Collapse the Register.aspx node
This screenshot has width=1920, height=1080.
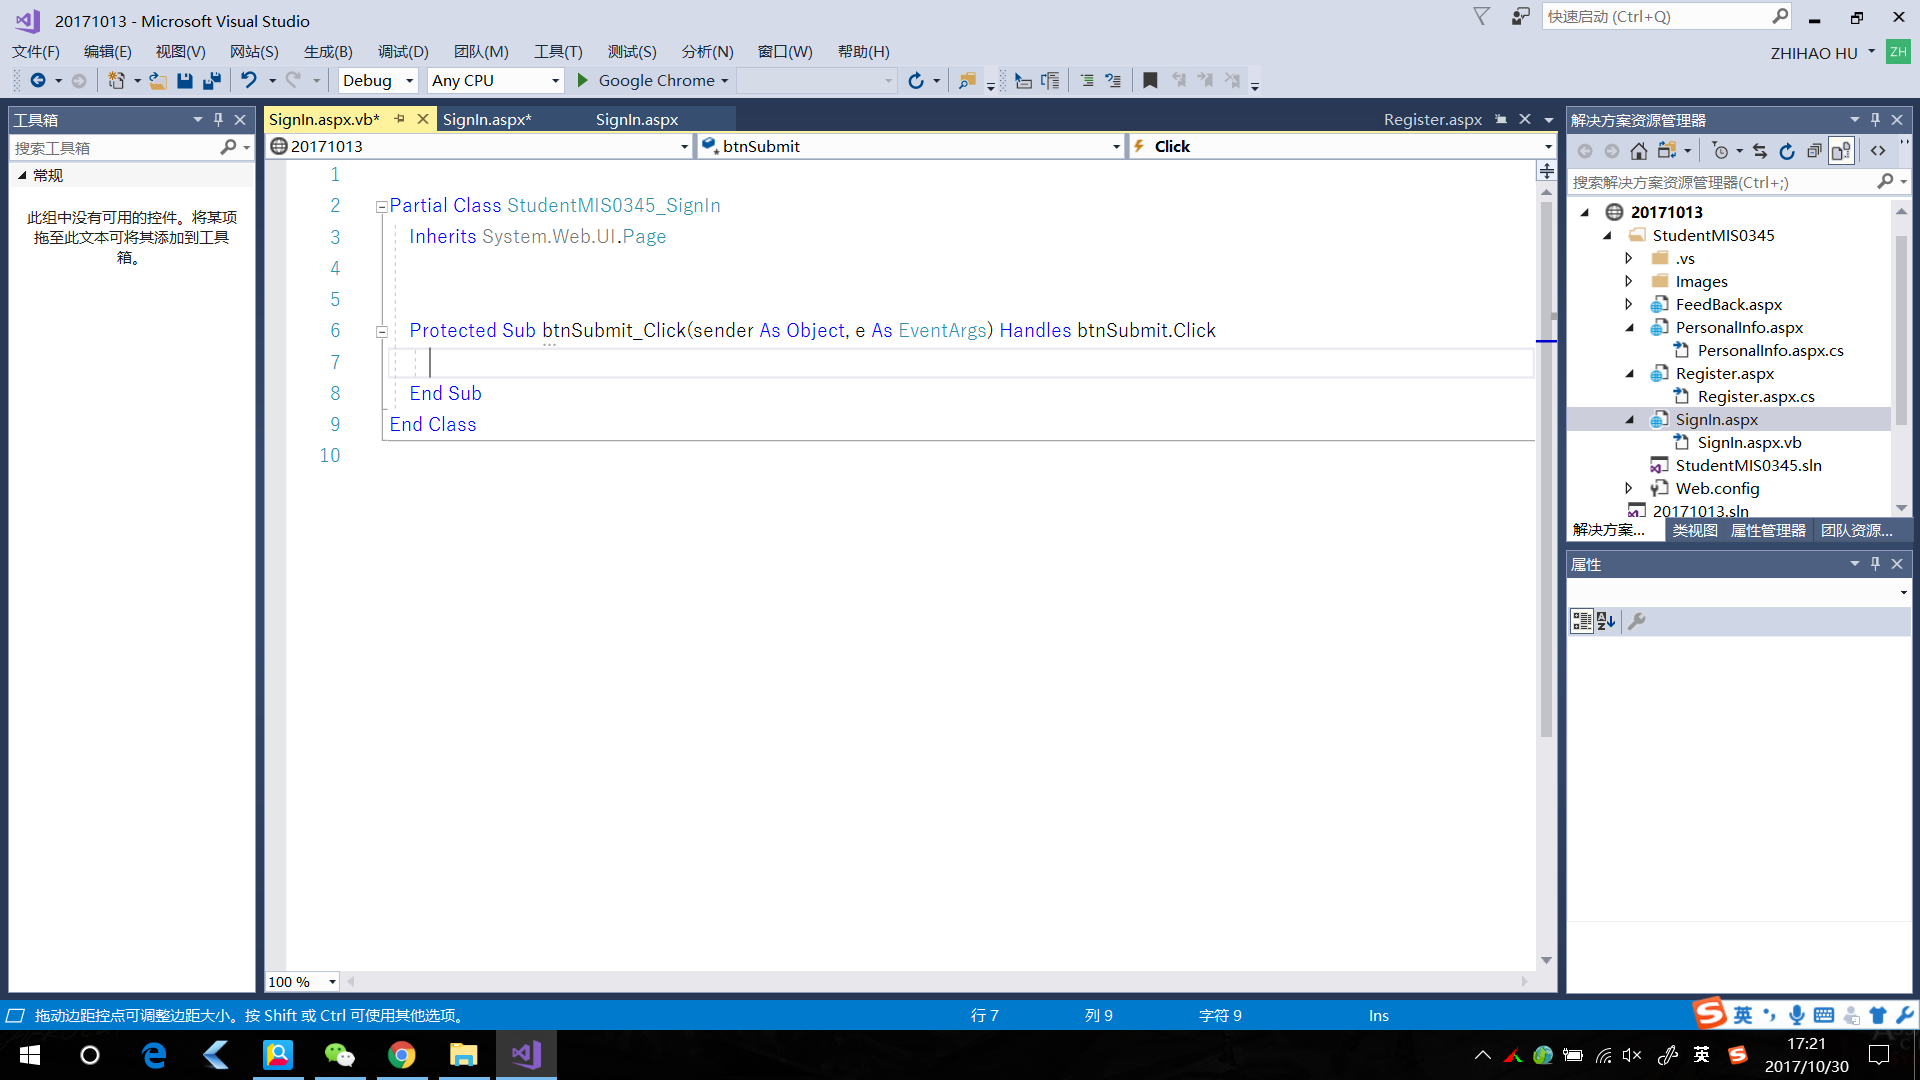[x=1629, y=374]
